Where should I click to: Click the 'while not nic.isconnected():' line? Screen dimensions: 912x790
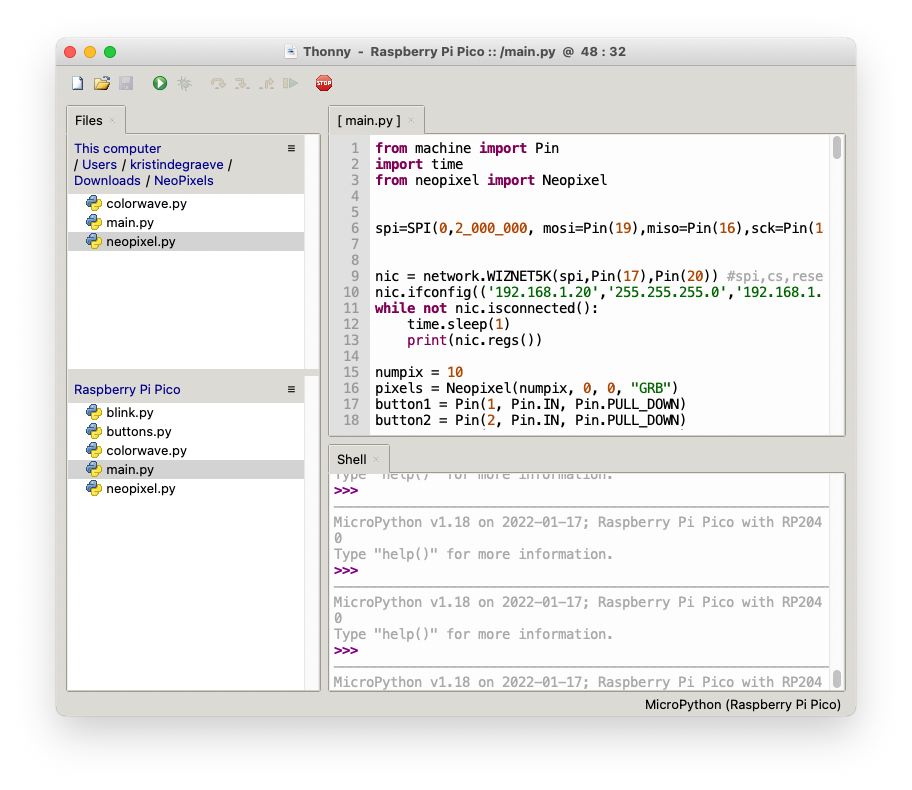pos(486,308)
